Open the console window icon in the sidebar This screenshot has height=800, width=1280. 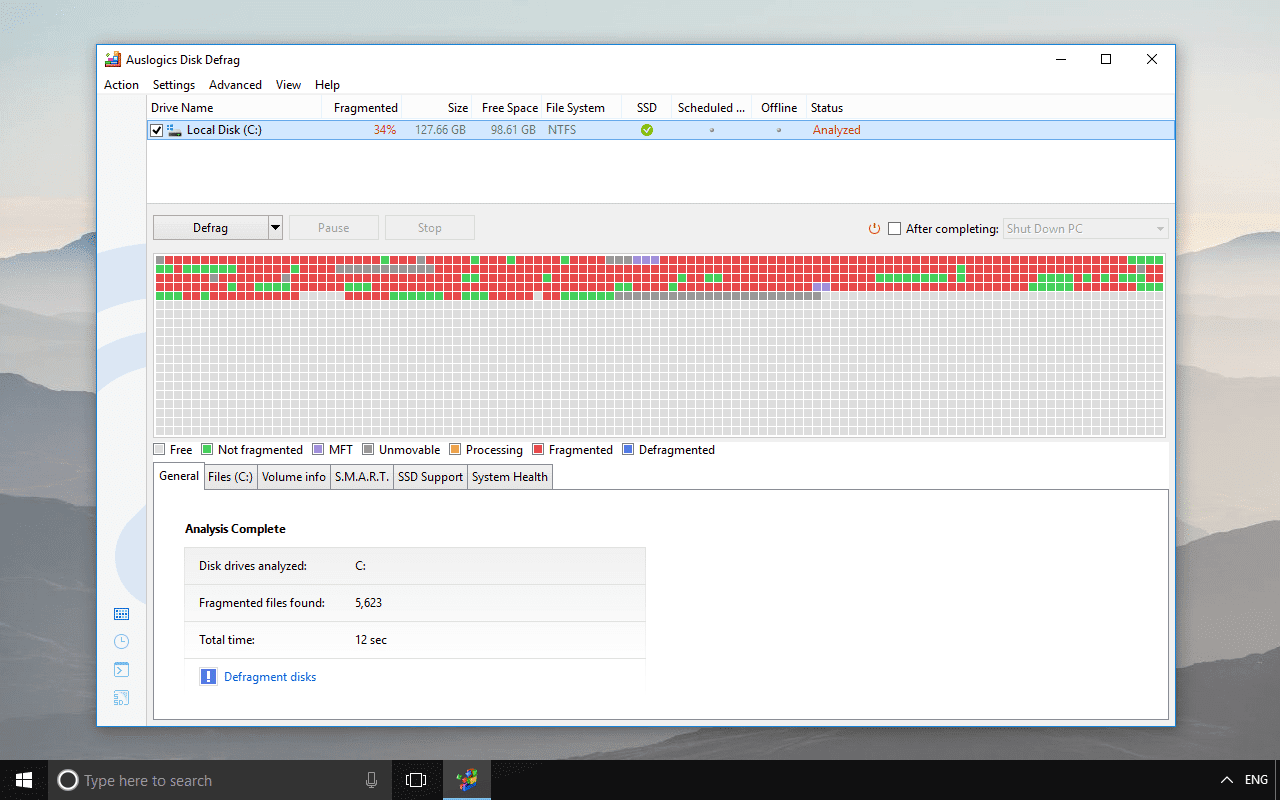[x=121, y=670]
